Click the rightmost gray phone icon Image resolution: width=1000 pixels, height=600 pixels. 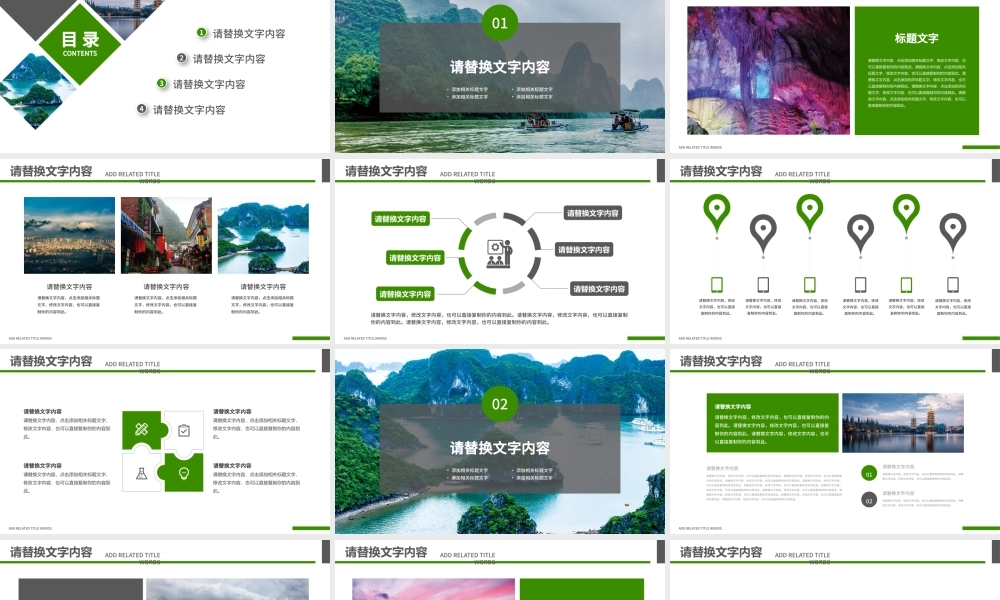click(x=953, y=284)
